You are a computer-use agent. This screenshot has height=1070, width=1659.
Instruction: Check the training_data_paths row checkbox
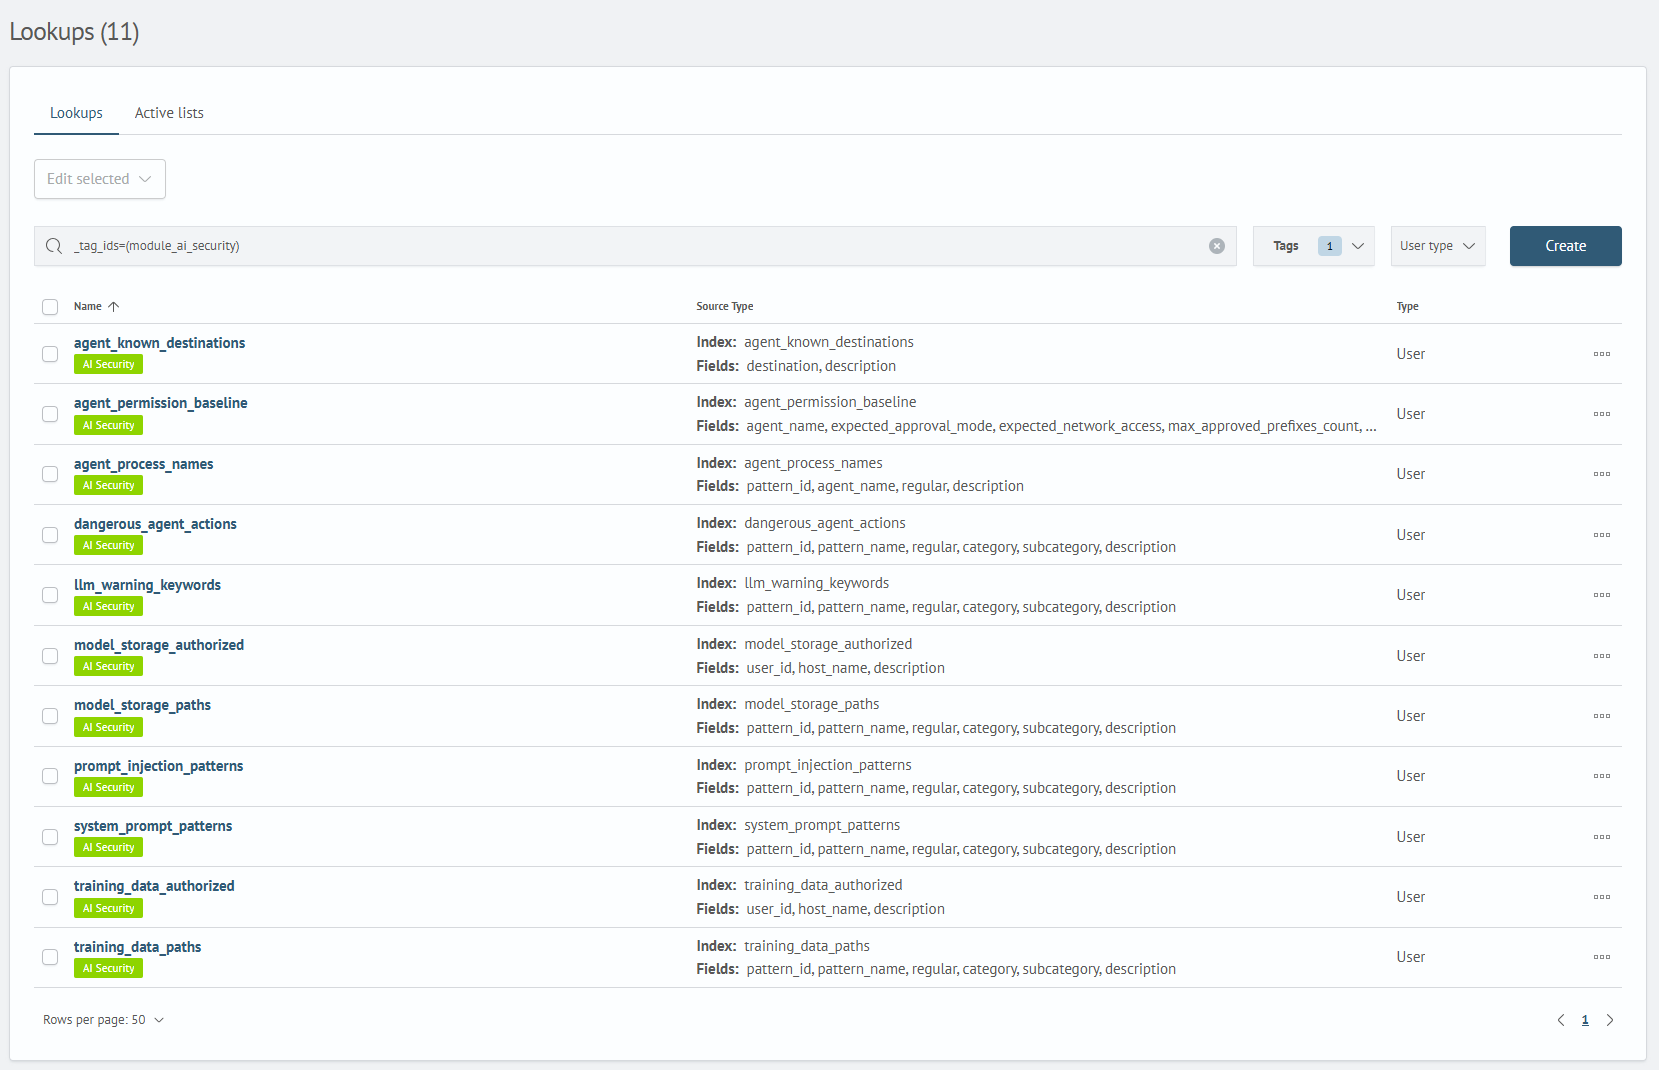(x=50, y=957)
